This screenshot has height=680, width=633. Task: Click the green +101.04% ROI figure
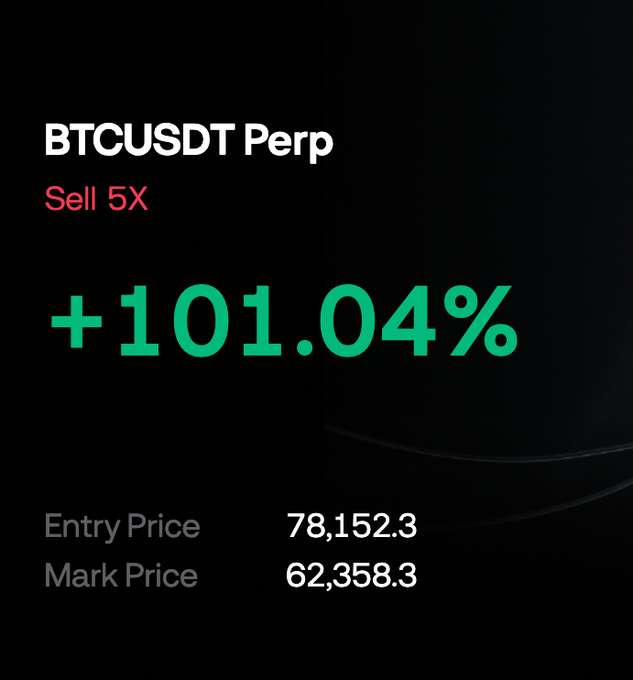click(284, 321)
